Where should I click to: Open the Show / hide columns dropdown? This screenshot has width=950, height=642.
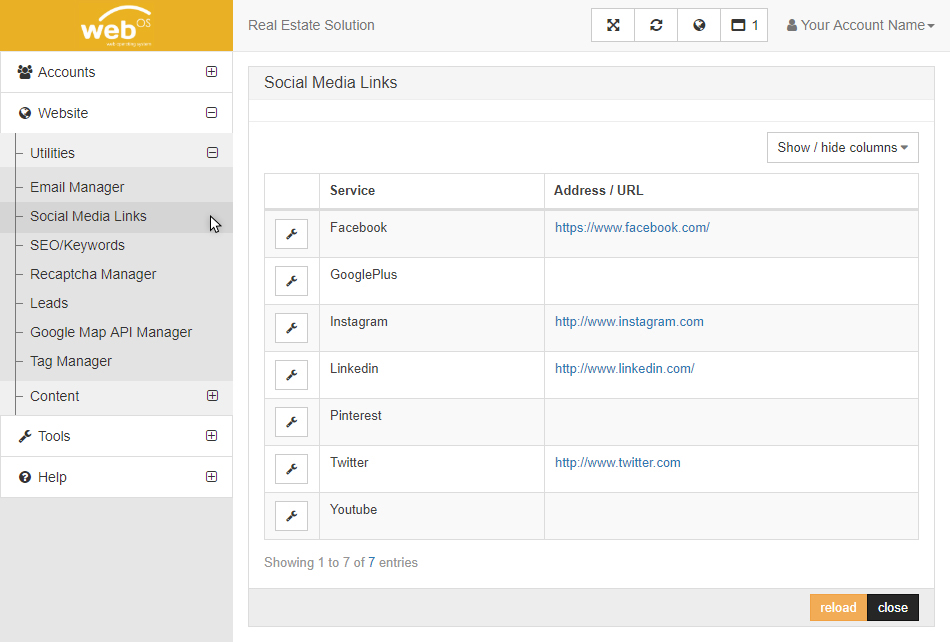[843, 148]
